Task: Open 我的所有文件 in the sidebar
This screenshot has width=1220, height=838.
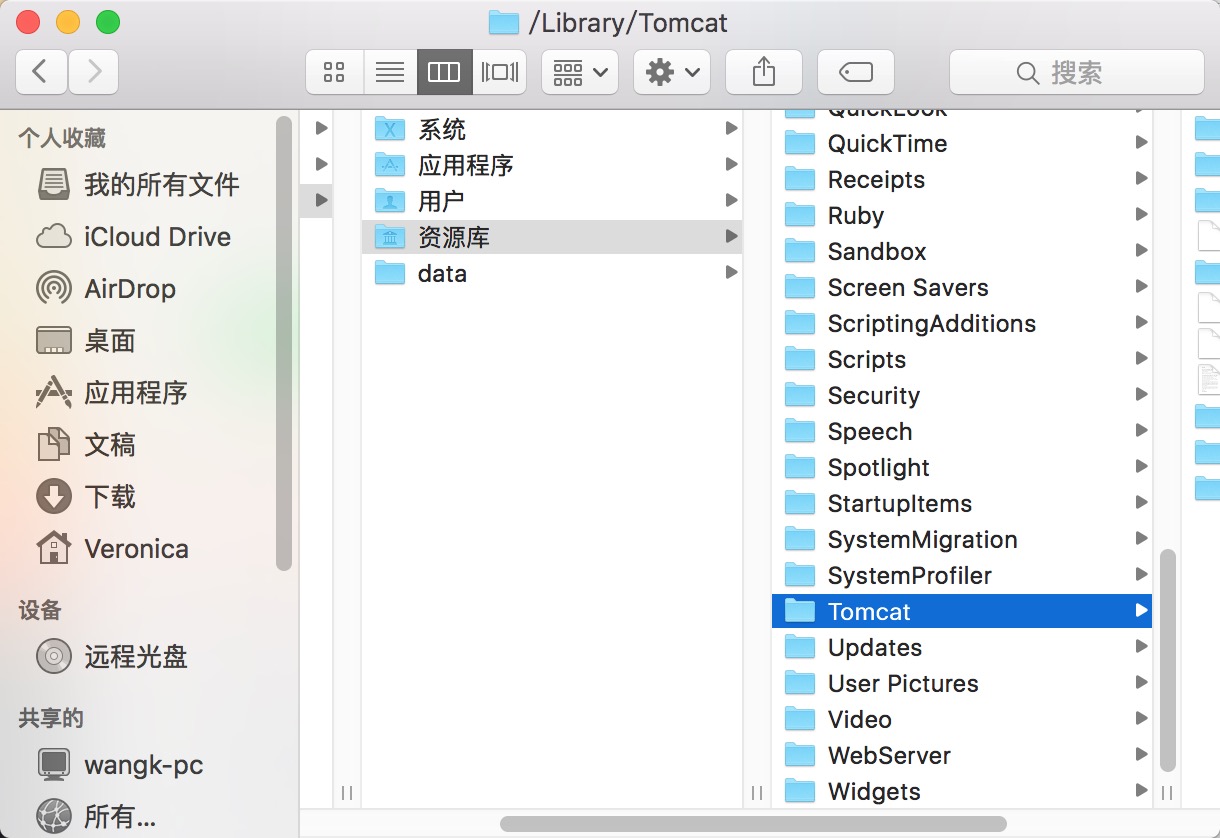Action: point(138,185)
